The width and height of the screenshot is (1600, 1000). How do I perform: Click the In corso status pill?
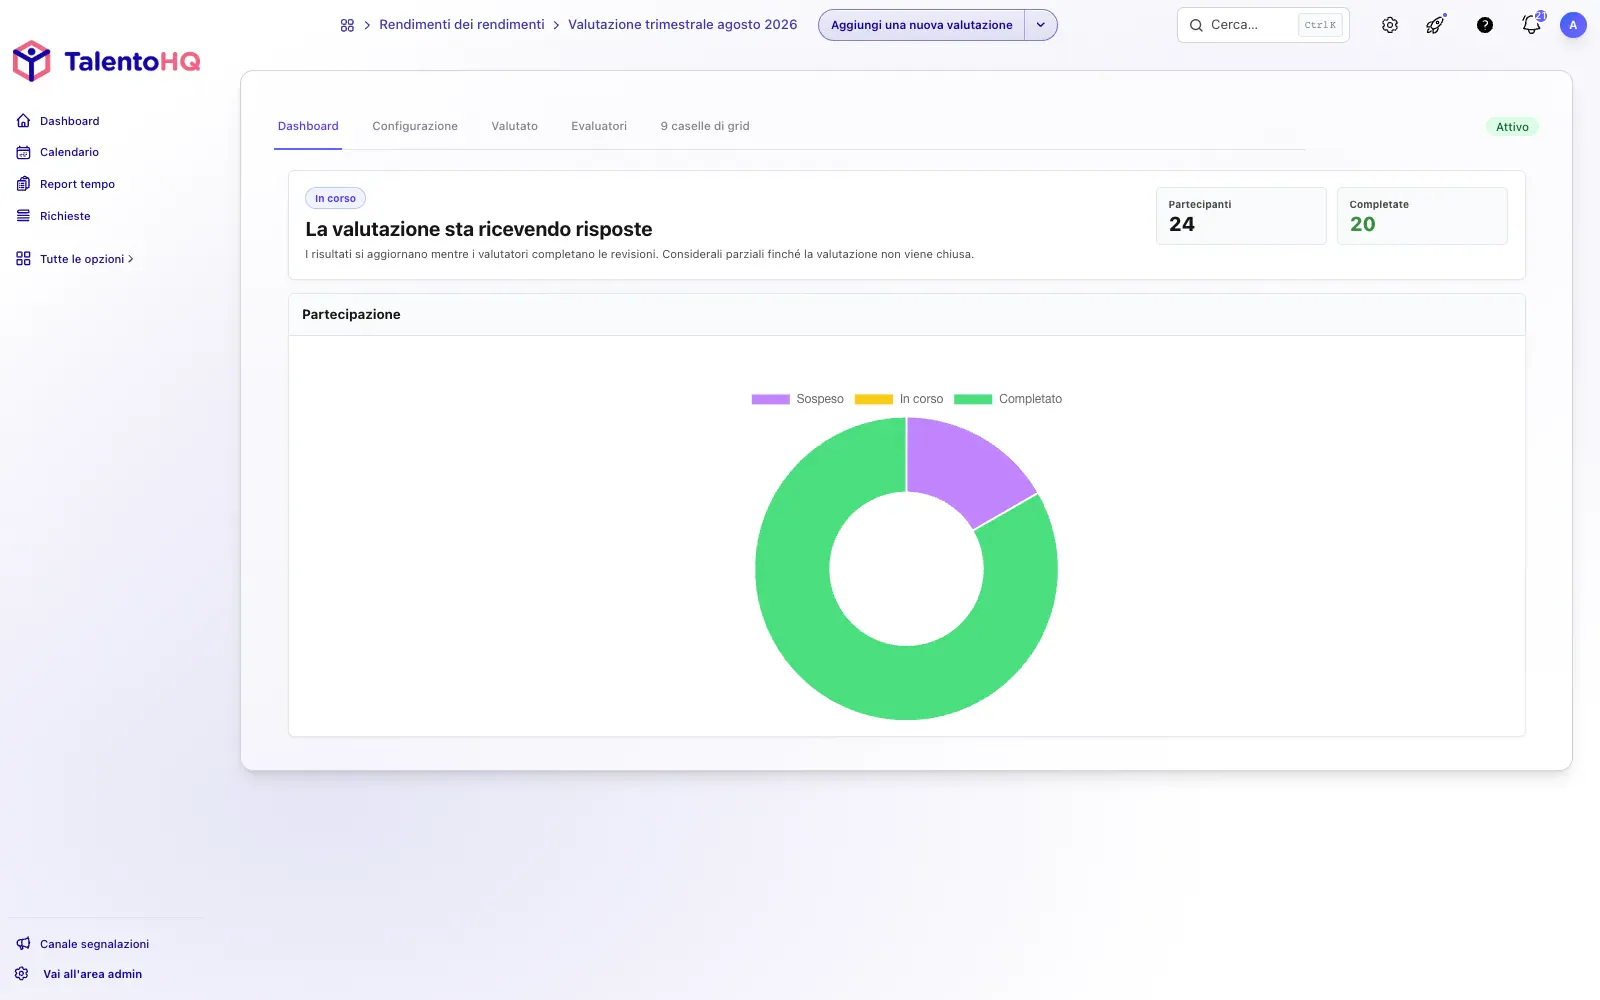pos(335,198)
